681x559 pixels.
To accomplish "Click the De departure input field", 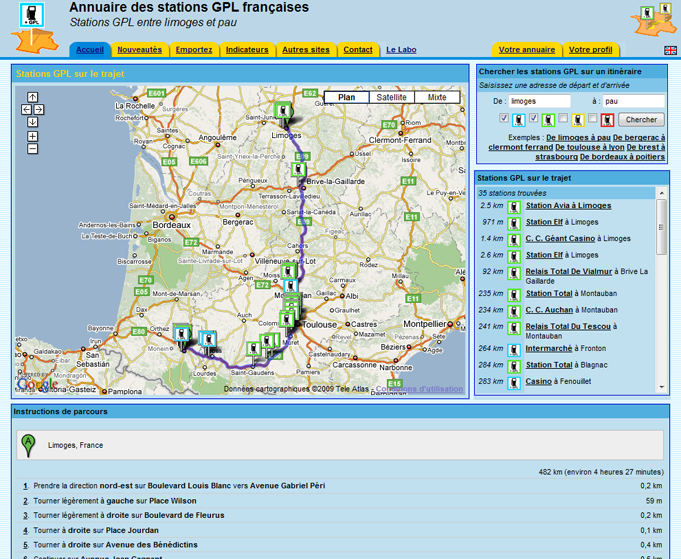I will [x=539, y=101].
